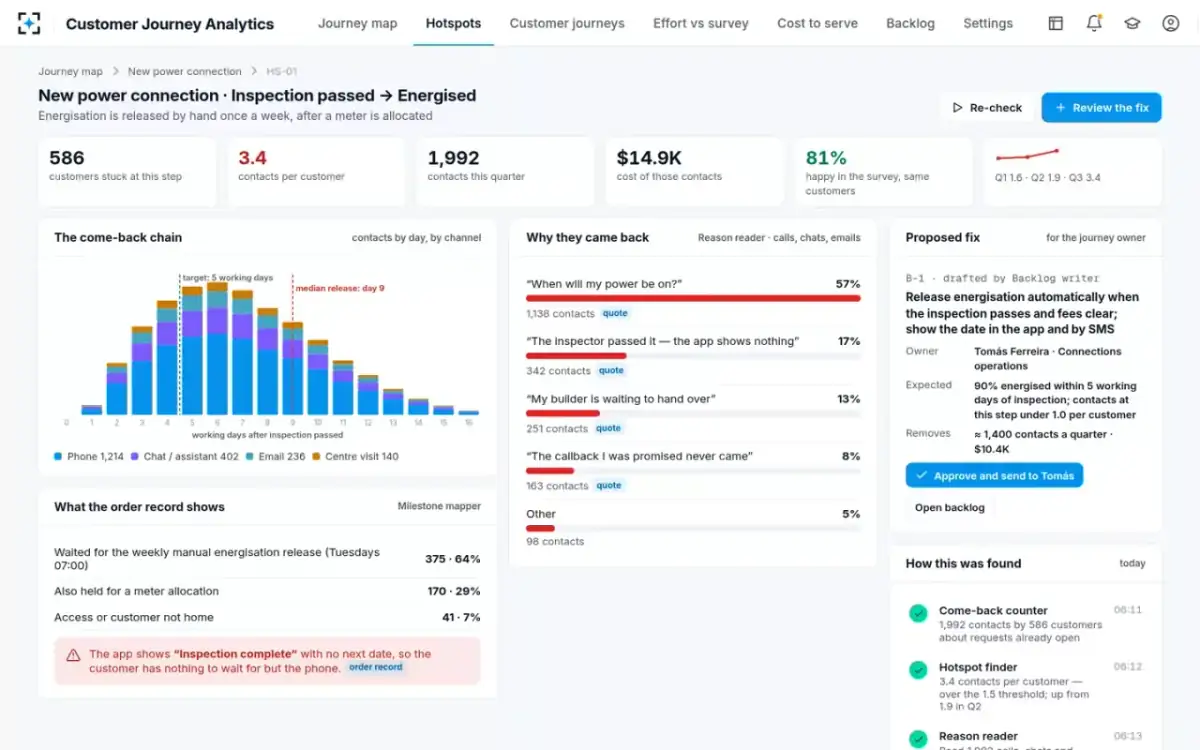Click the Open backlog button
Image resolution: width=1200 pixels, height=750 pixels.
[x=949, y=508]
